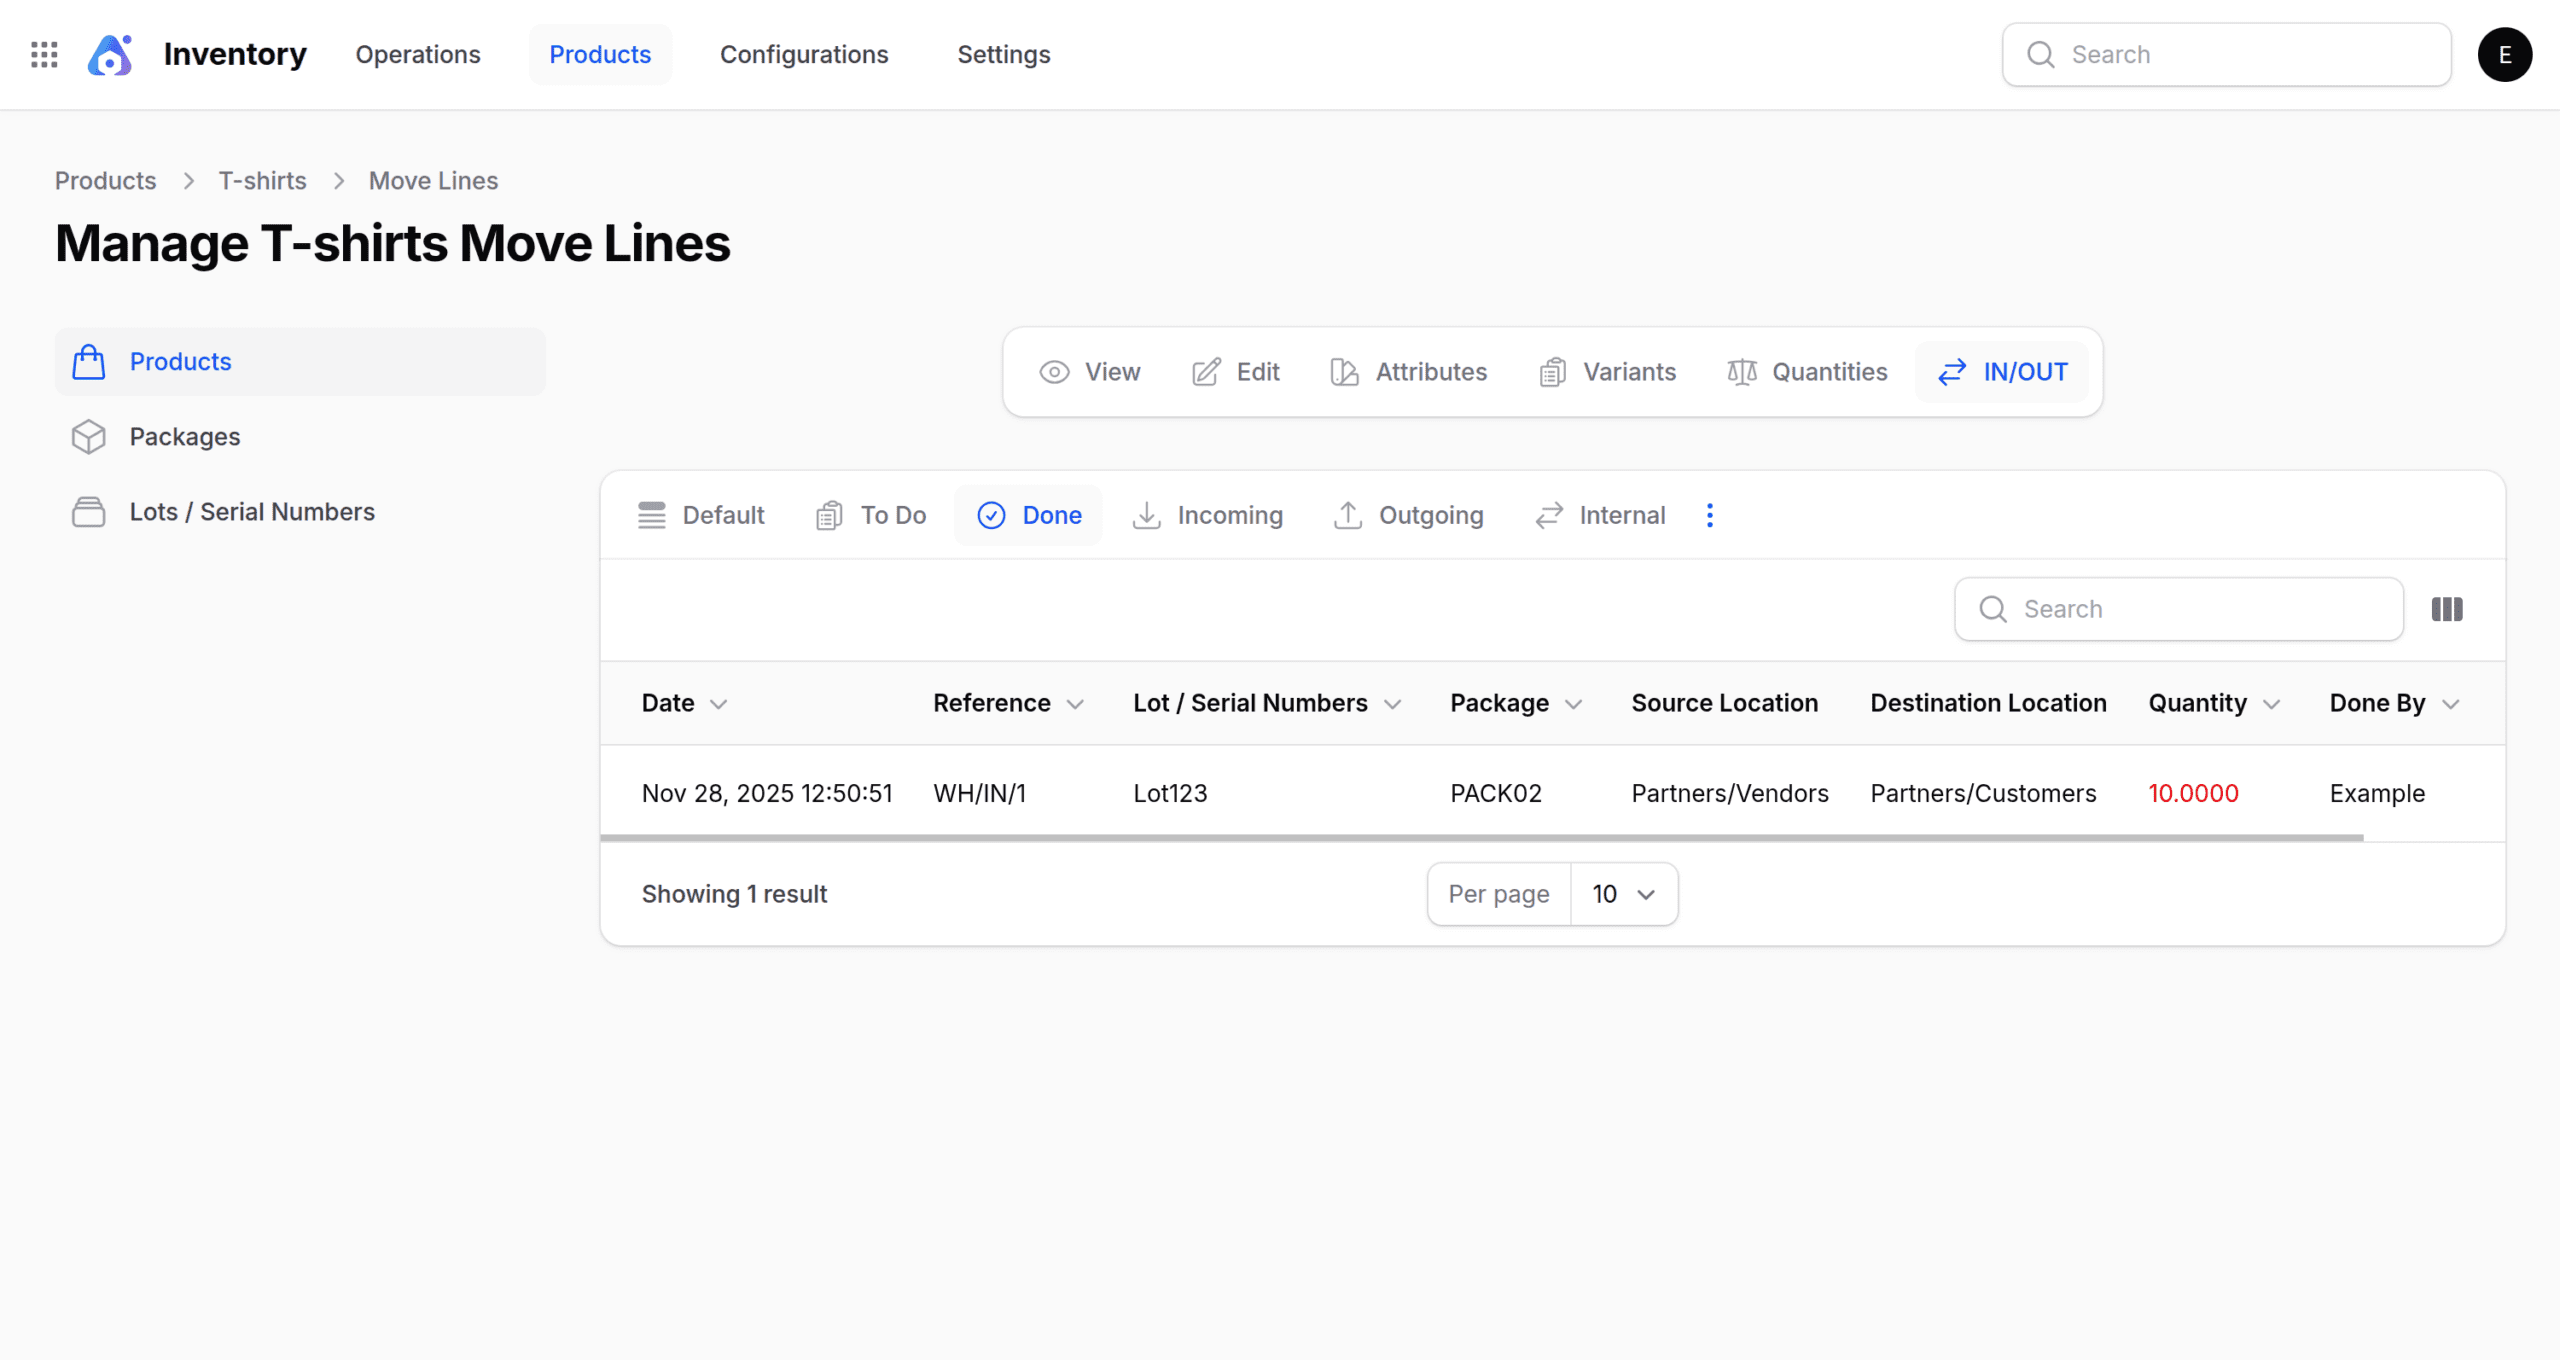Open the apps grid launcher icon
The width and height of the screenshot is (2560, 1360).
[x=44, y=54]
